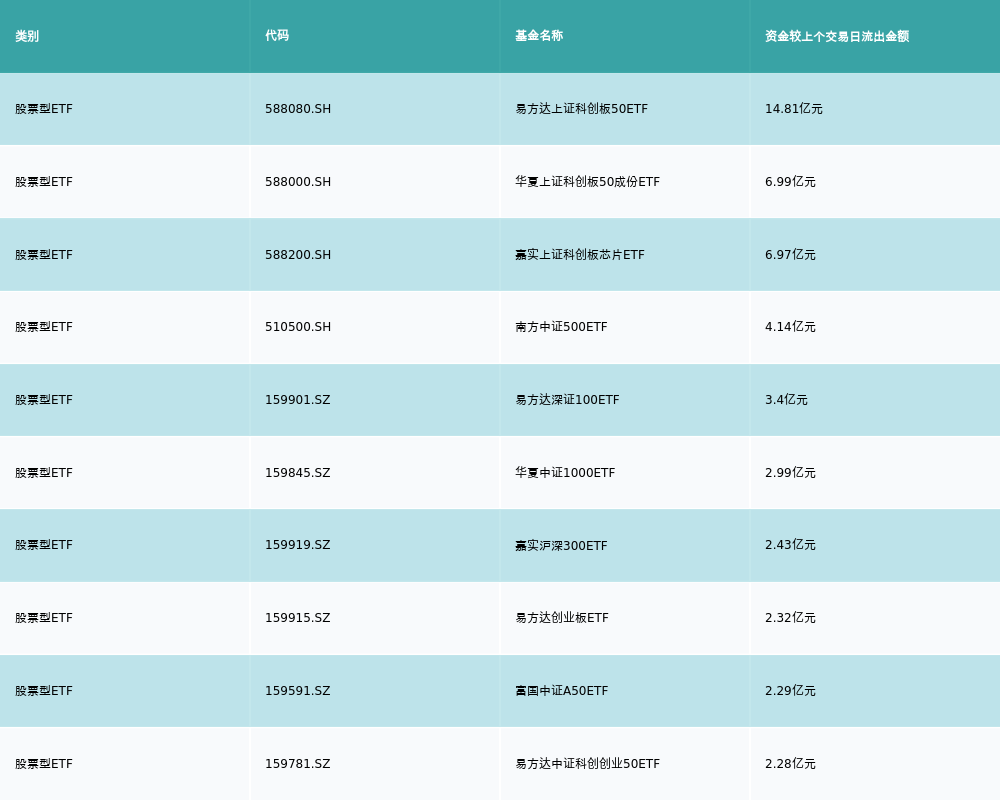This screenshot has height=800, width=1000.
Task: Select fund code 588080.SH
Action: 298,109
